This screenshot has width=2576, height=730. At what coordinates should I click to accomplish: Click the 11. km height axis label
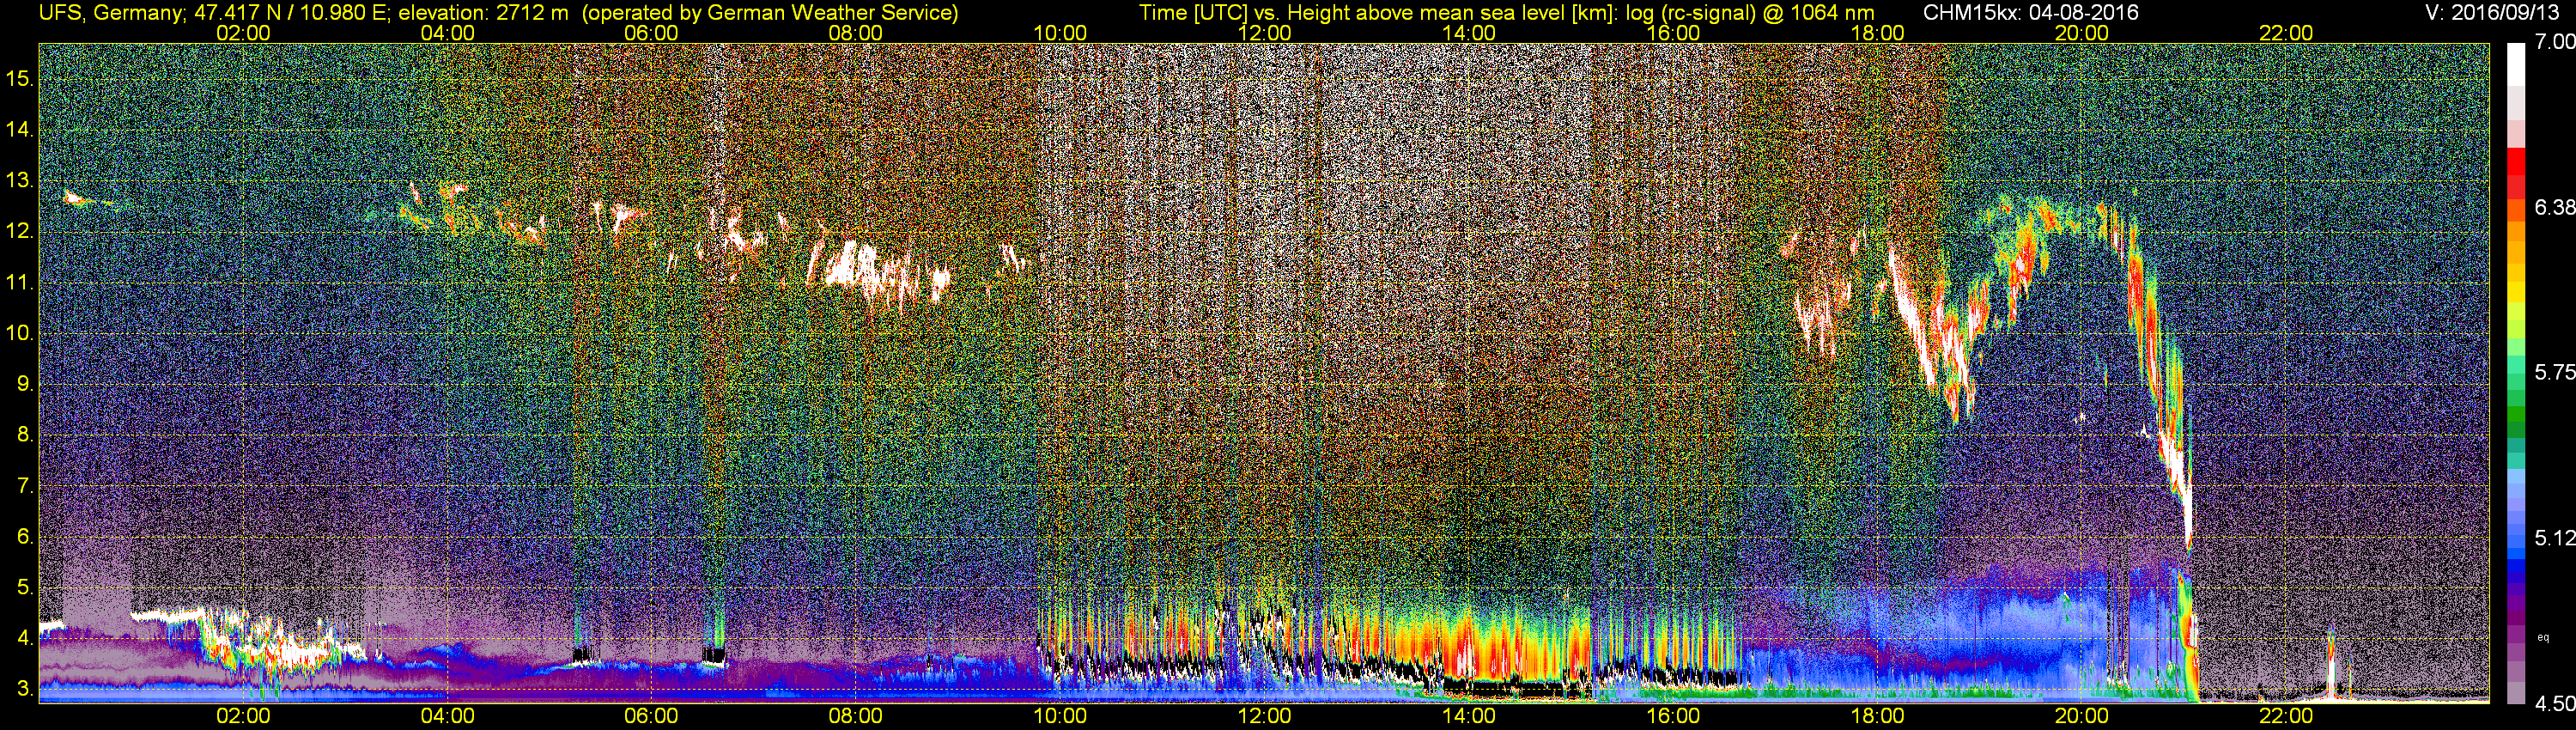(20, 282)
